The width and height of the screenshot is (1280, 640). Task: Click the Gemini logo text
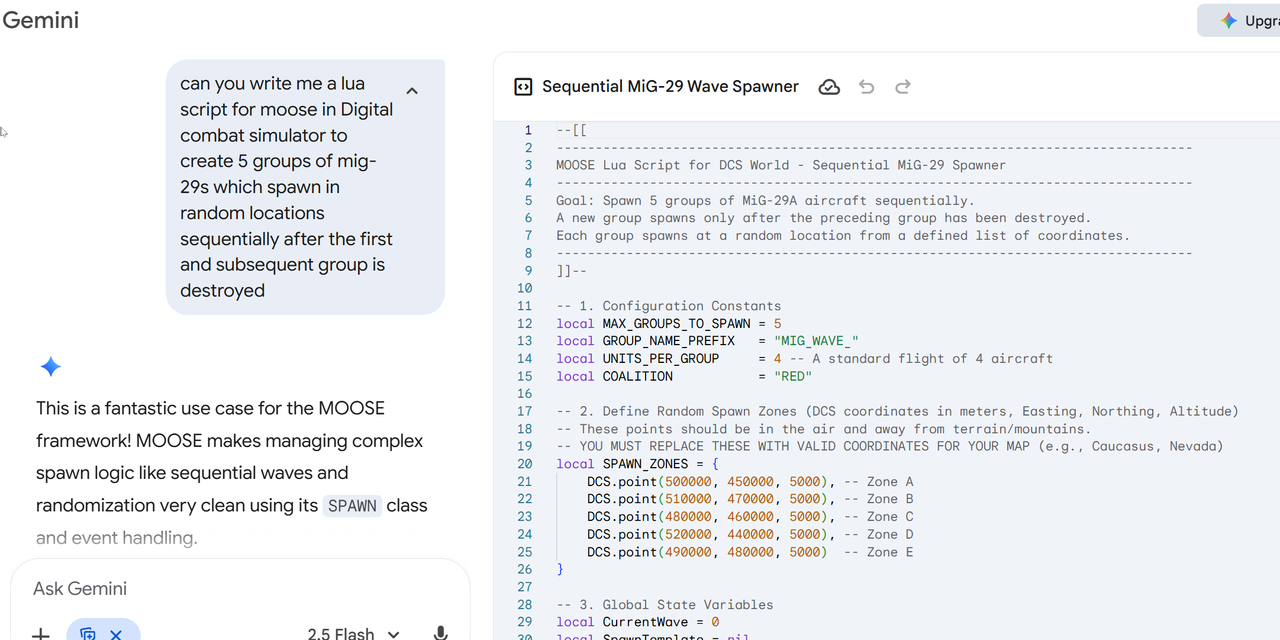click(41, 20)
